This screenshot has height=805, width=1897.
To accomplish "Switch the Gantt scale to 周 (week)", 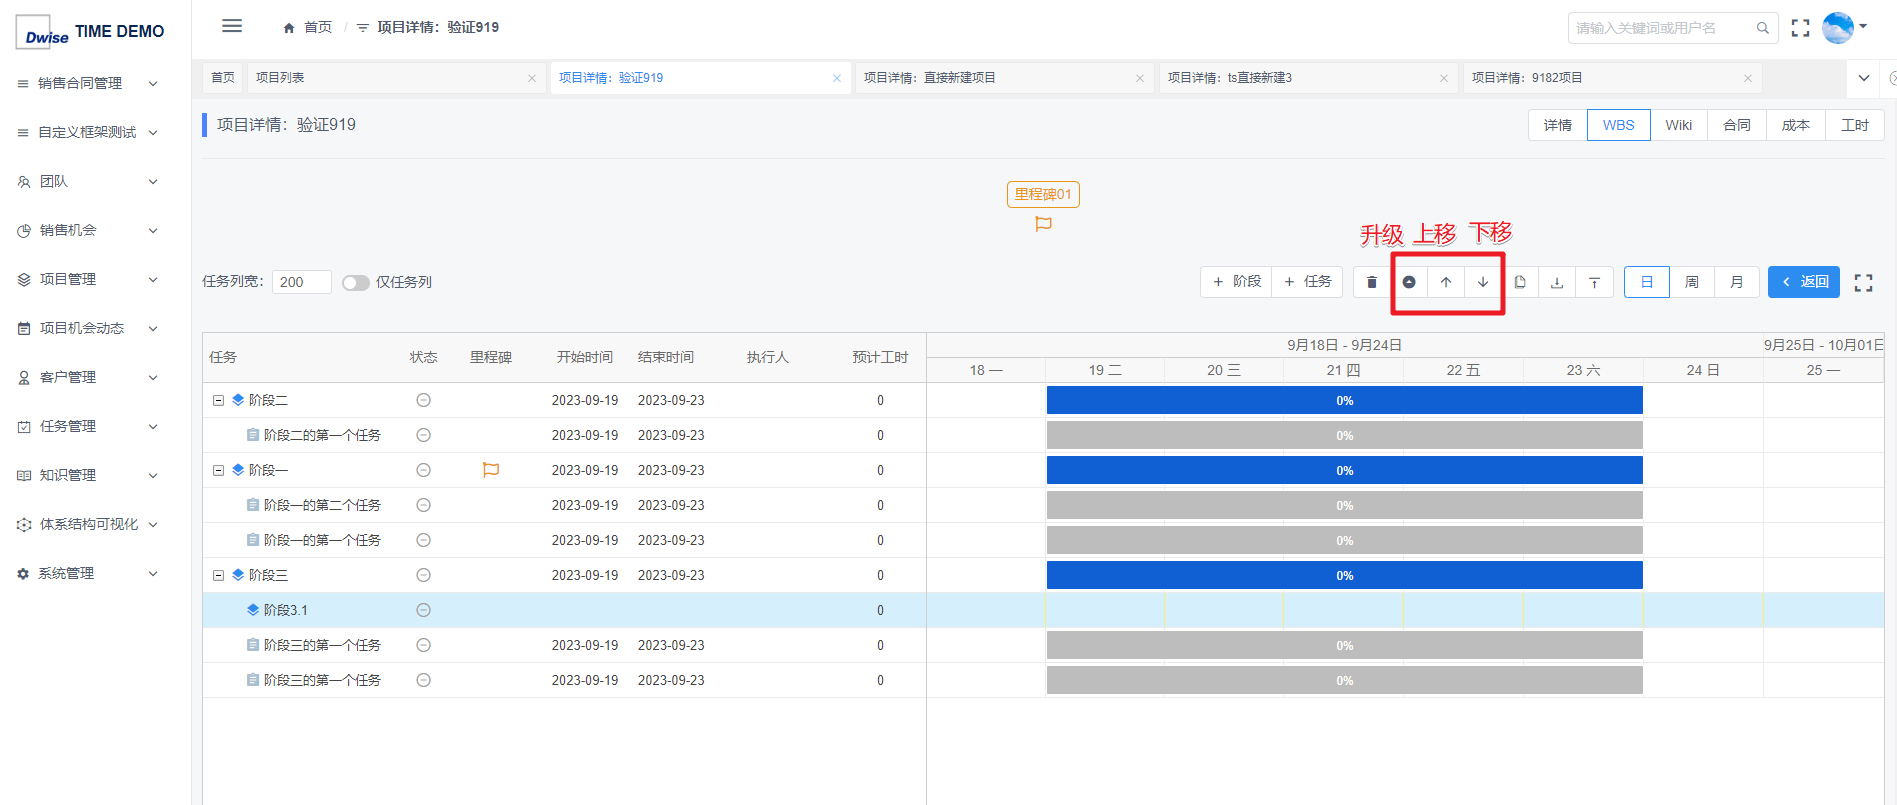I will click(1692, 282).
